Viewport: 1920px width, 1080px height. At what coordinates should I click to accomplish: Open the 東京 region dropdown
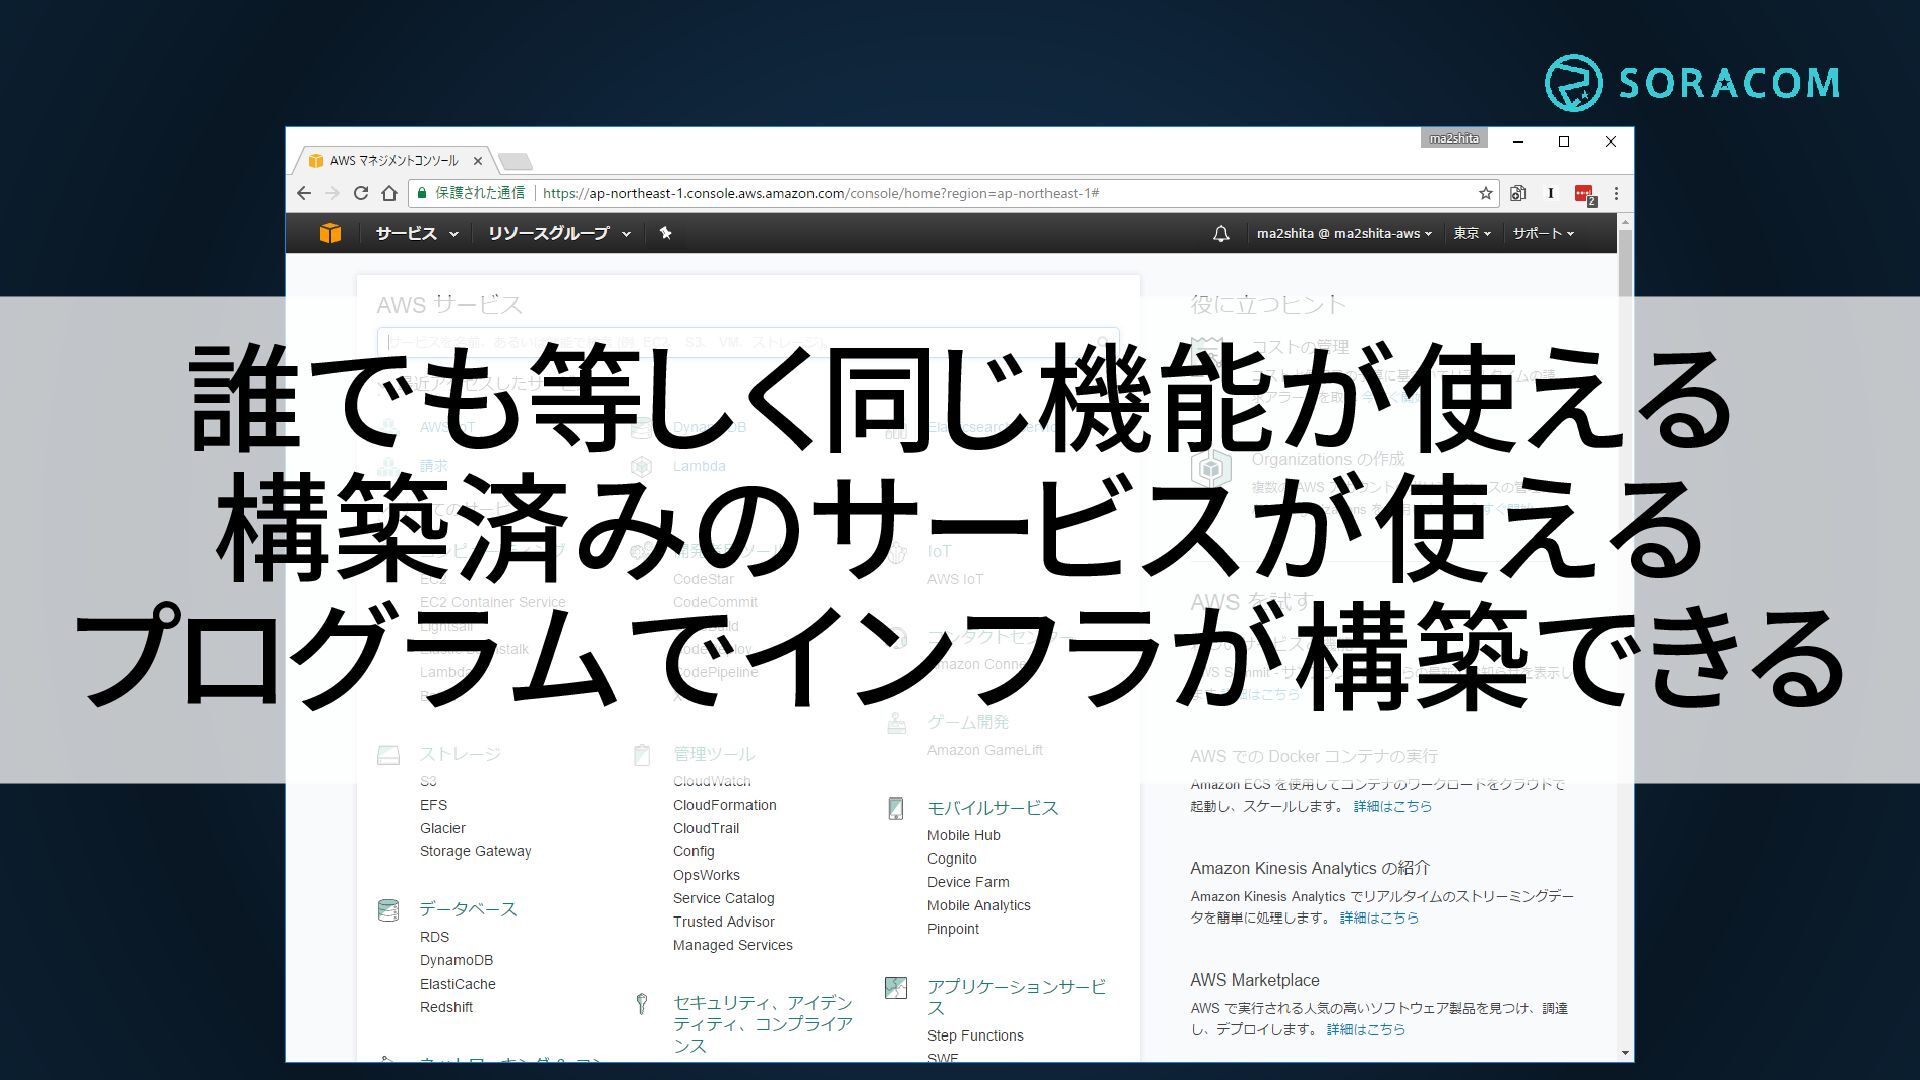coord(1472,233)
